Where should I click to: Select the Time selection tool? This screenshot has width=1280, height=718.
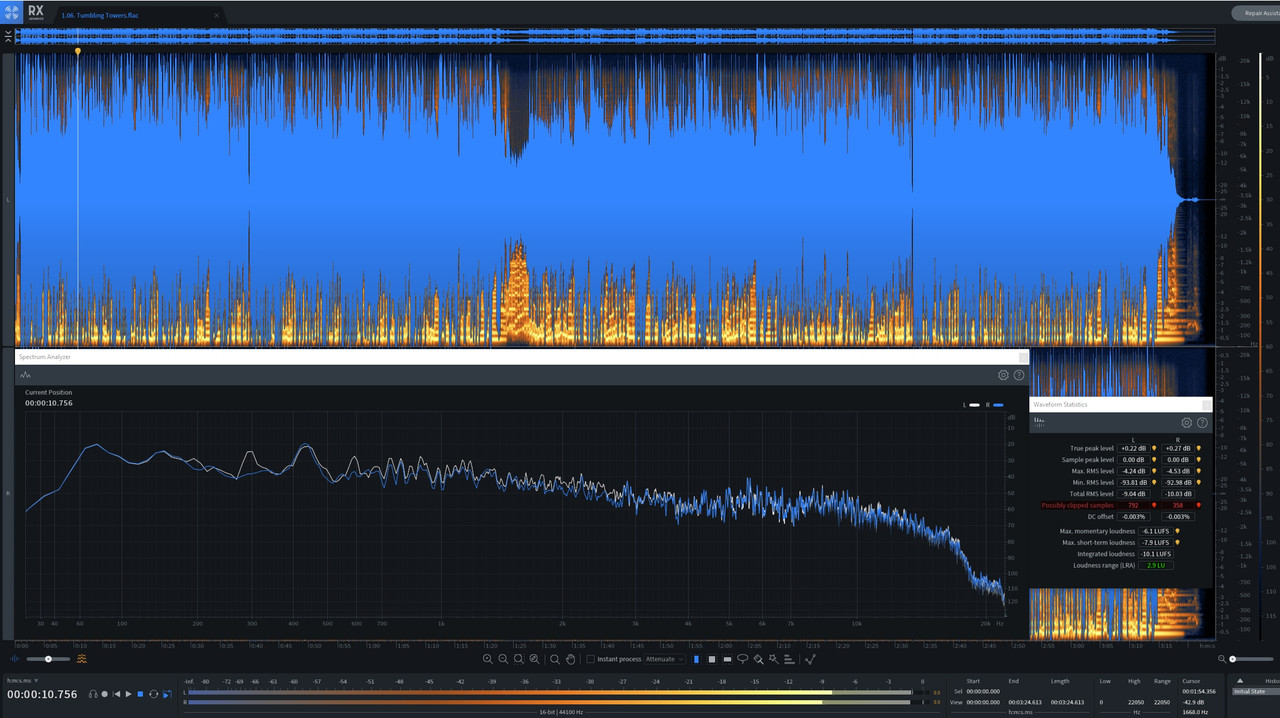pyautogui.click(x=696, y=659)
